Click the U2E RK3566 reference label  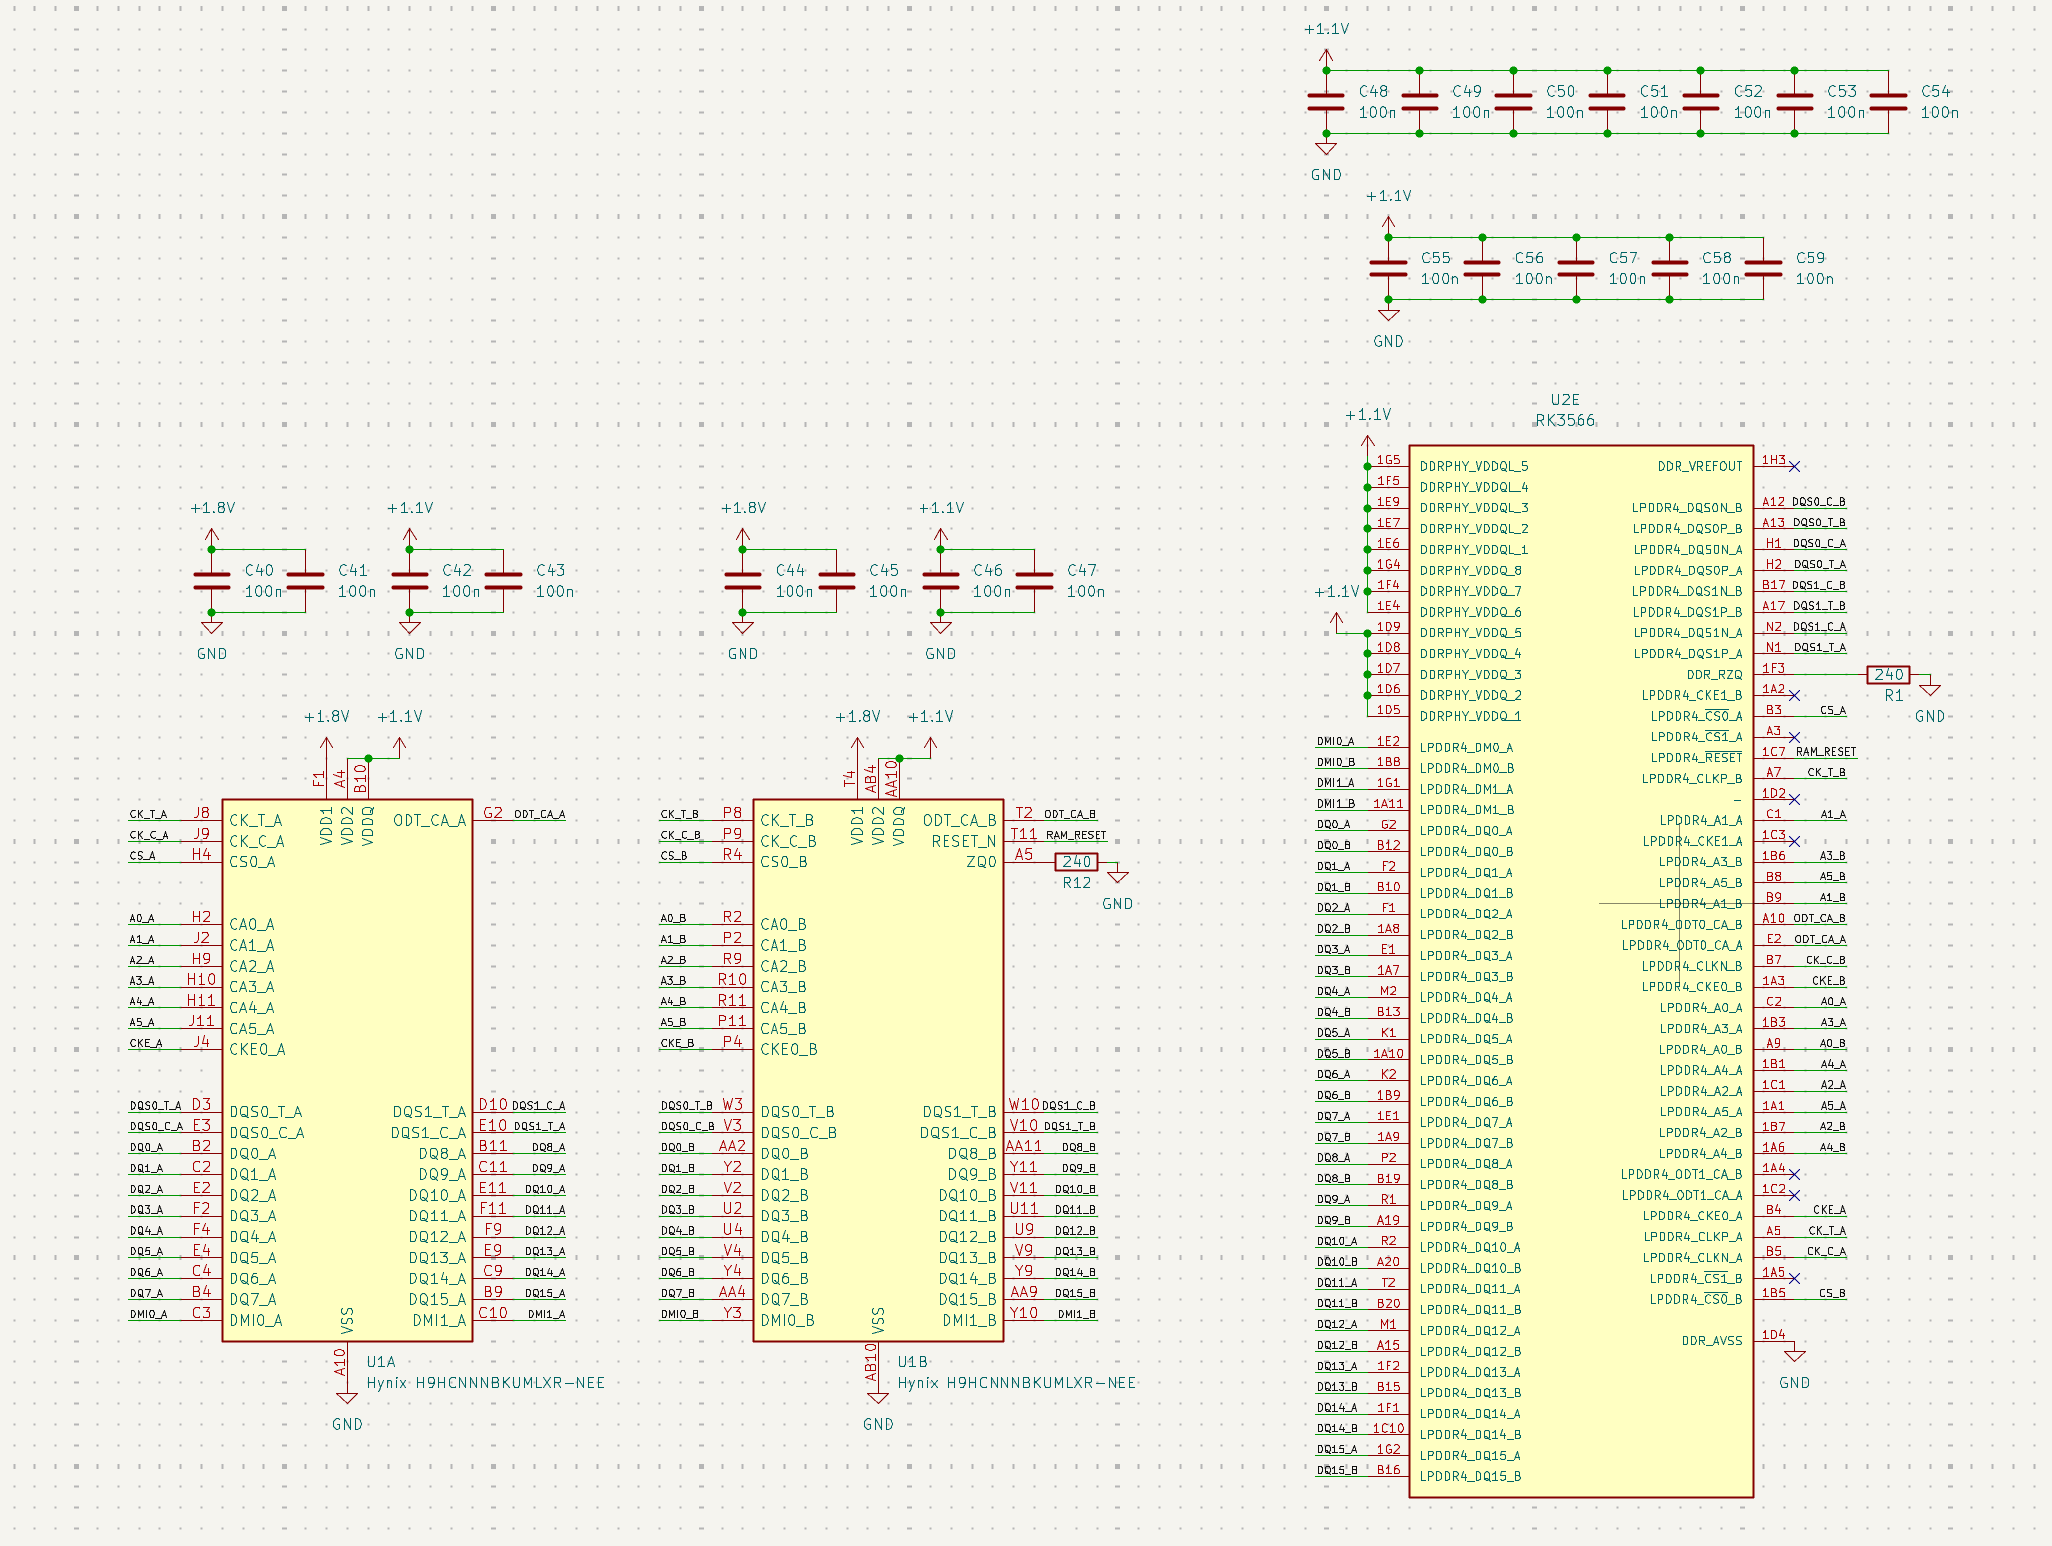pyautogui.click(x=1565, y=399)
